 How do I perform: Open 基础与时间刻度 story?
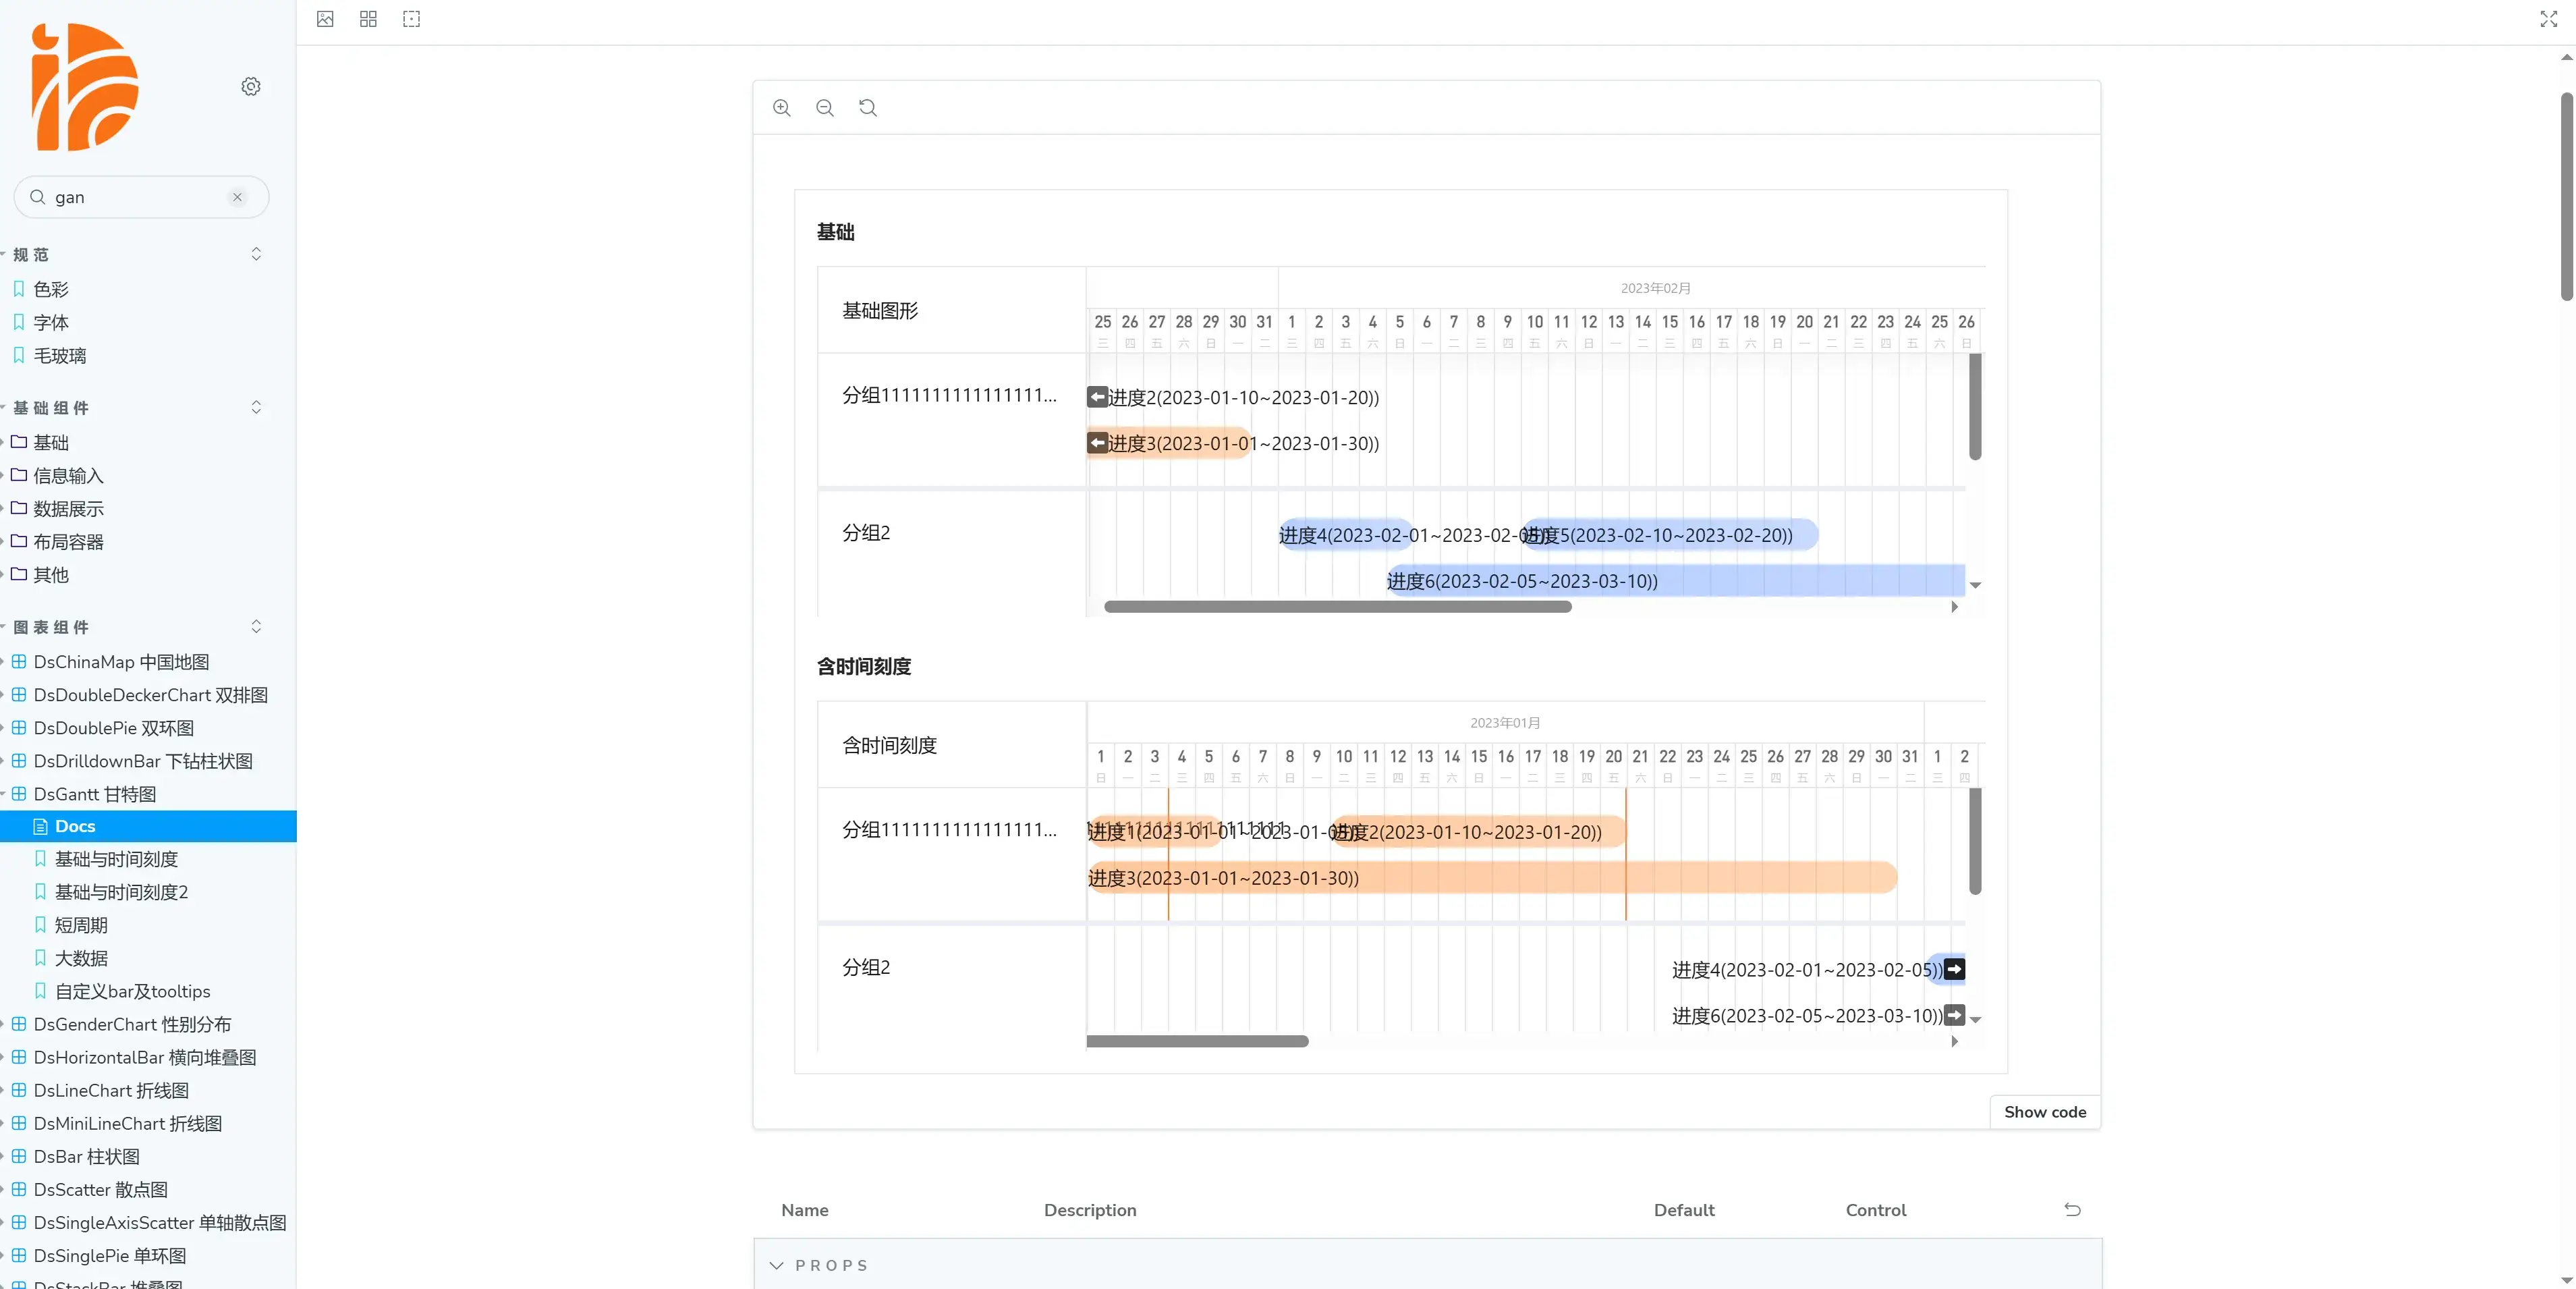pyautogui.click(x=116, y=859)
